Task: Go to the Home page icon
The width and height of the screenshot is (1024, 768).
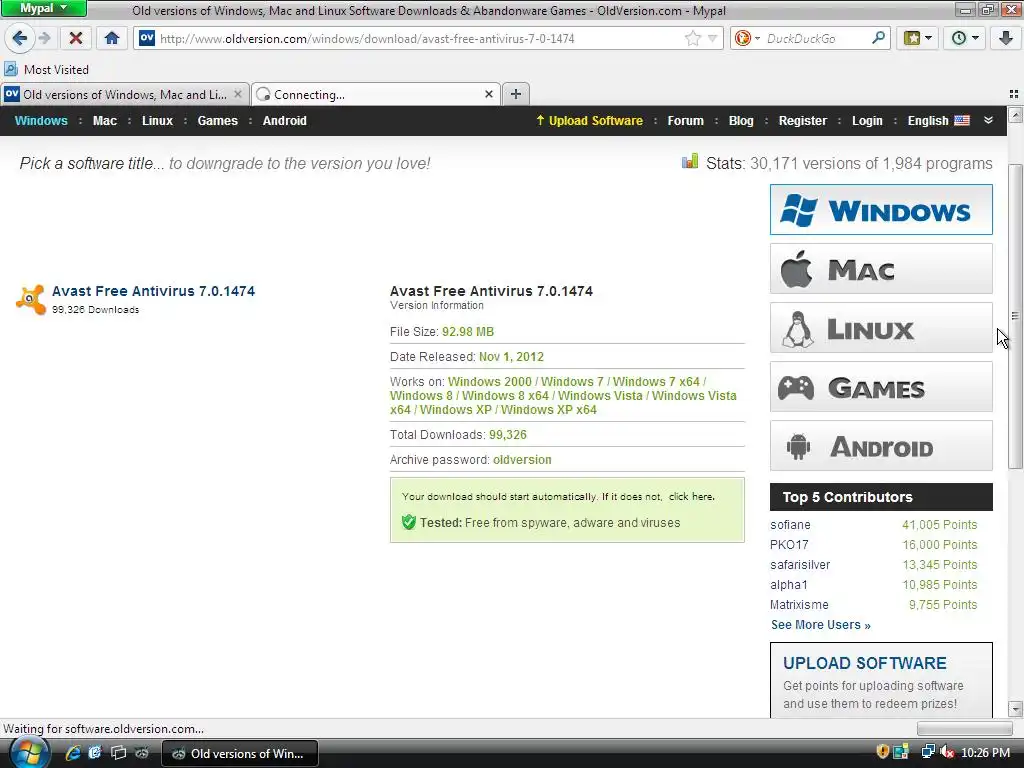Action: pos(112,39)
